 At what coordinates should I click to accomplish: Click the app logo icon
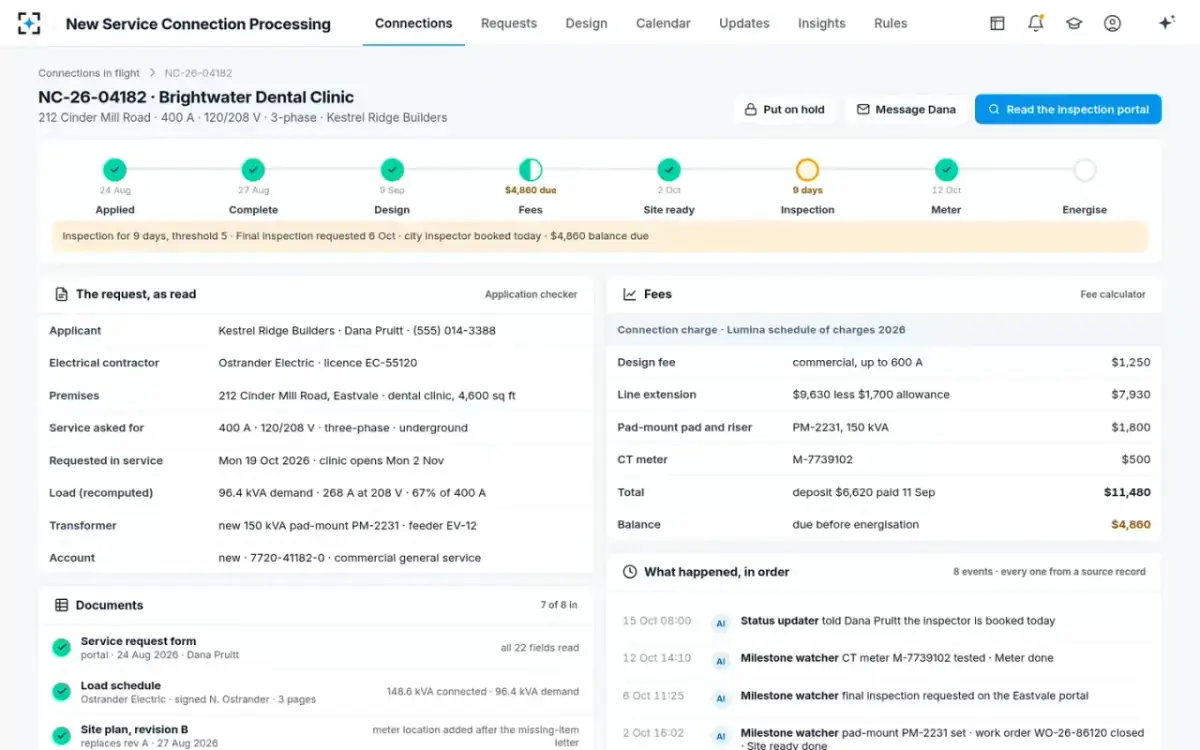point(29,23)
